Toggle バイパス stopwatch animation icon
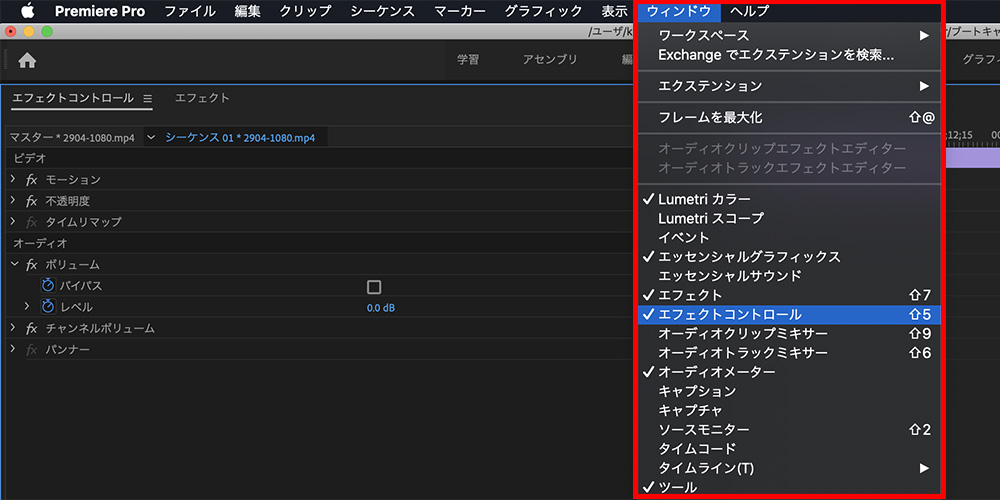This screenshot has height=500, width=1000. click(48, 286)
